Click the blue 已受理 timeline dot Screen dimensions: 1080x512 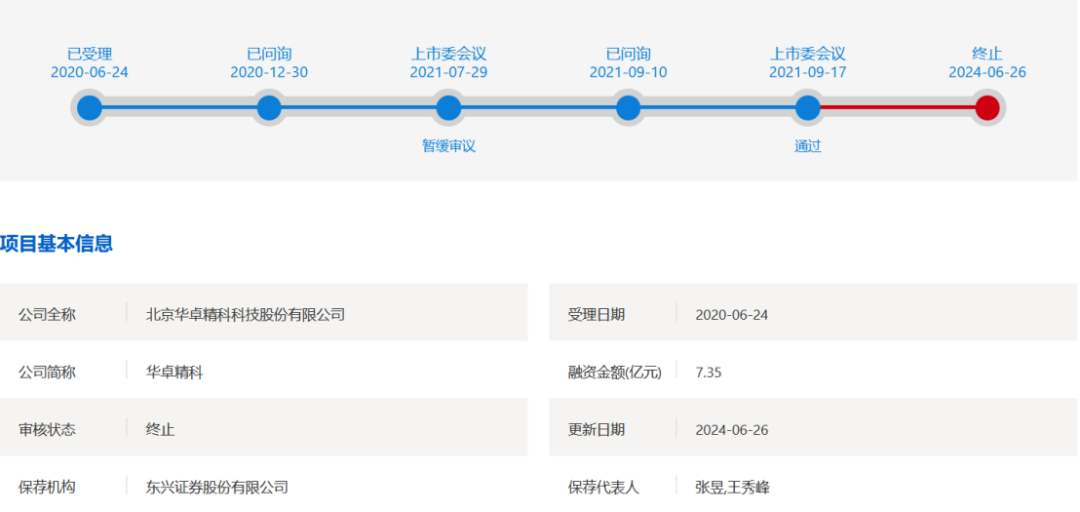coord(89,108)
